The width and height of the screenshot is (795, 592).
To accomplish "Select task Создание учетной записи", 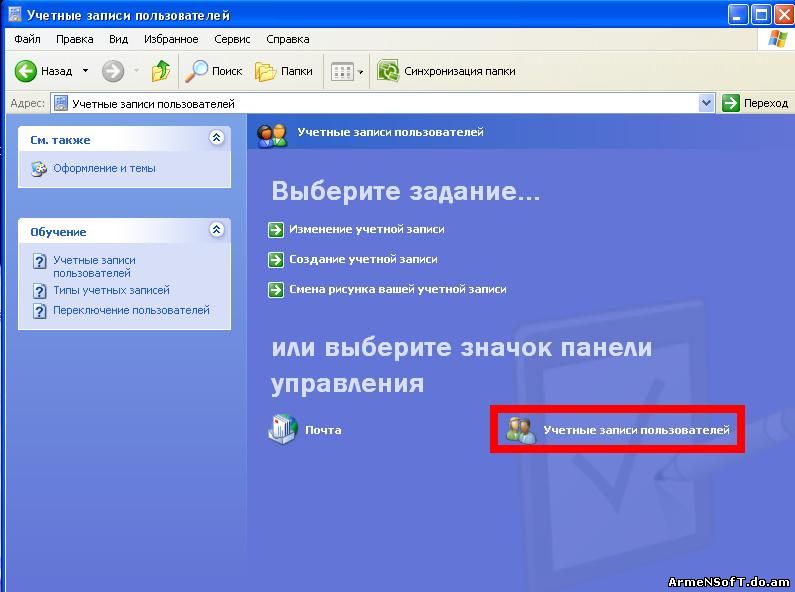I will [x=363, y=259].
